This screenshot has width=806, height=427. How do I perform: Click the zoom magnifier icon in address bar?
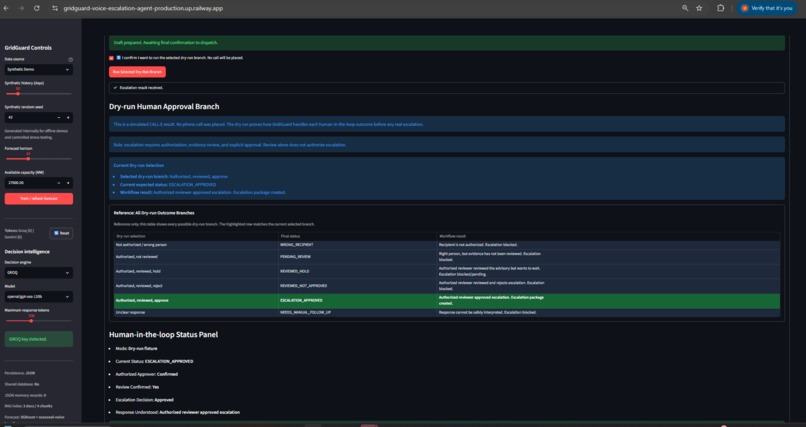click(685, 8)
